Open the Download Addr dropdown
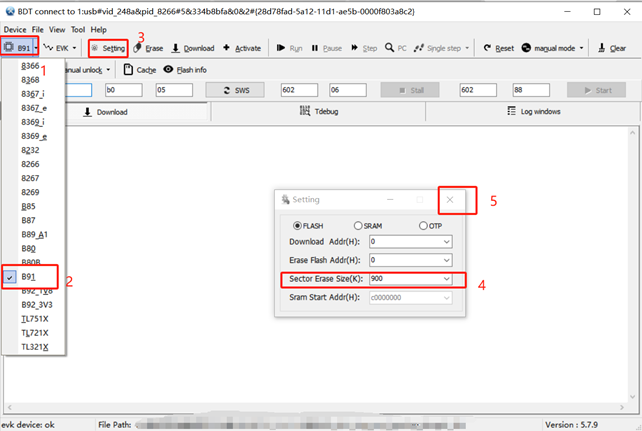 (x=446, y=241)
